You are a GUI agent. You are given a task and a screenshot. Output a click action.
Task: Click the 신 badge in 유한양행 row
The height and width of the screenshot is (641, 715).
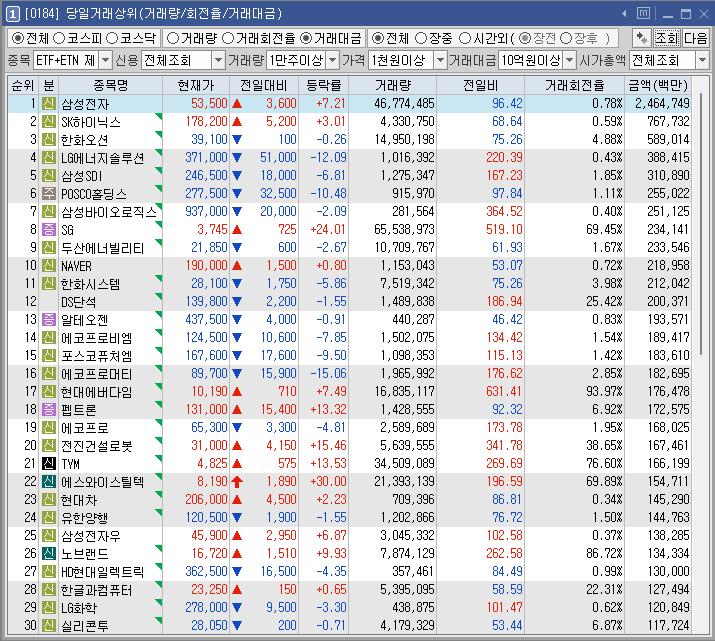click(49, 517)
